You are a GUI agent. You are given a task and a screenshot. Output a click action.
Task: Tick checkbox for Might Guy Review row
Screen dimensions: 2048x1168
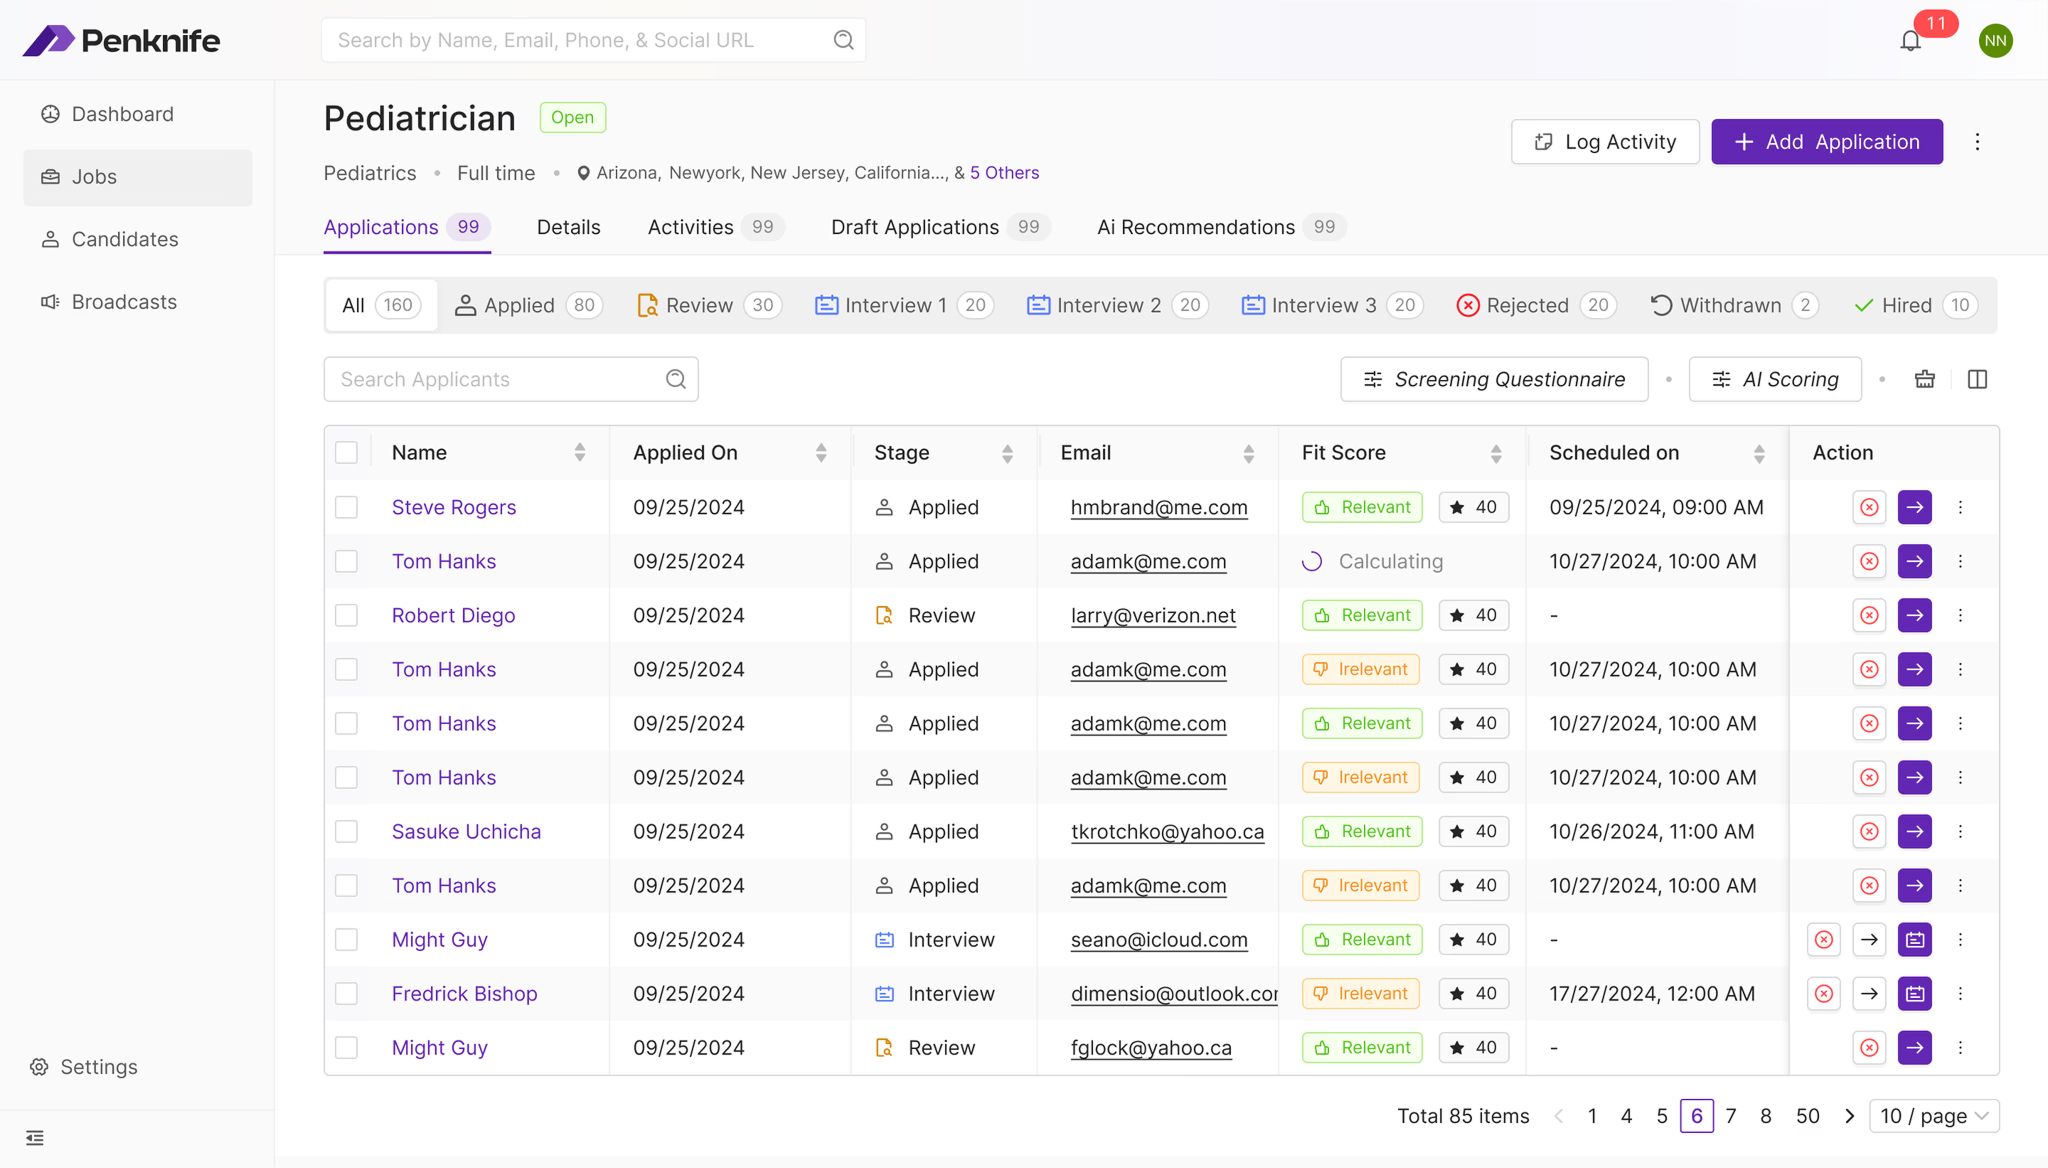pos(346,1047)
